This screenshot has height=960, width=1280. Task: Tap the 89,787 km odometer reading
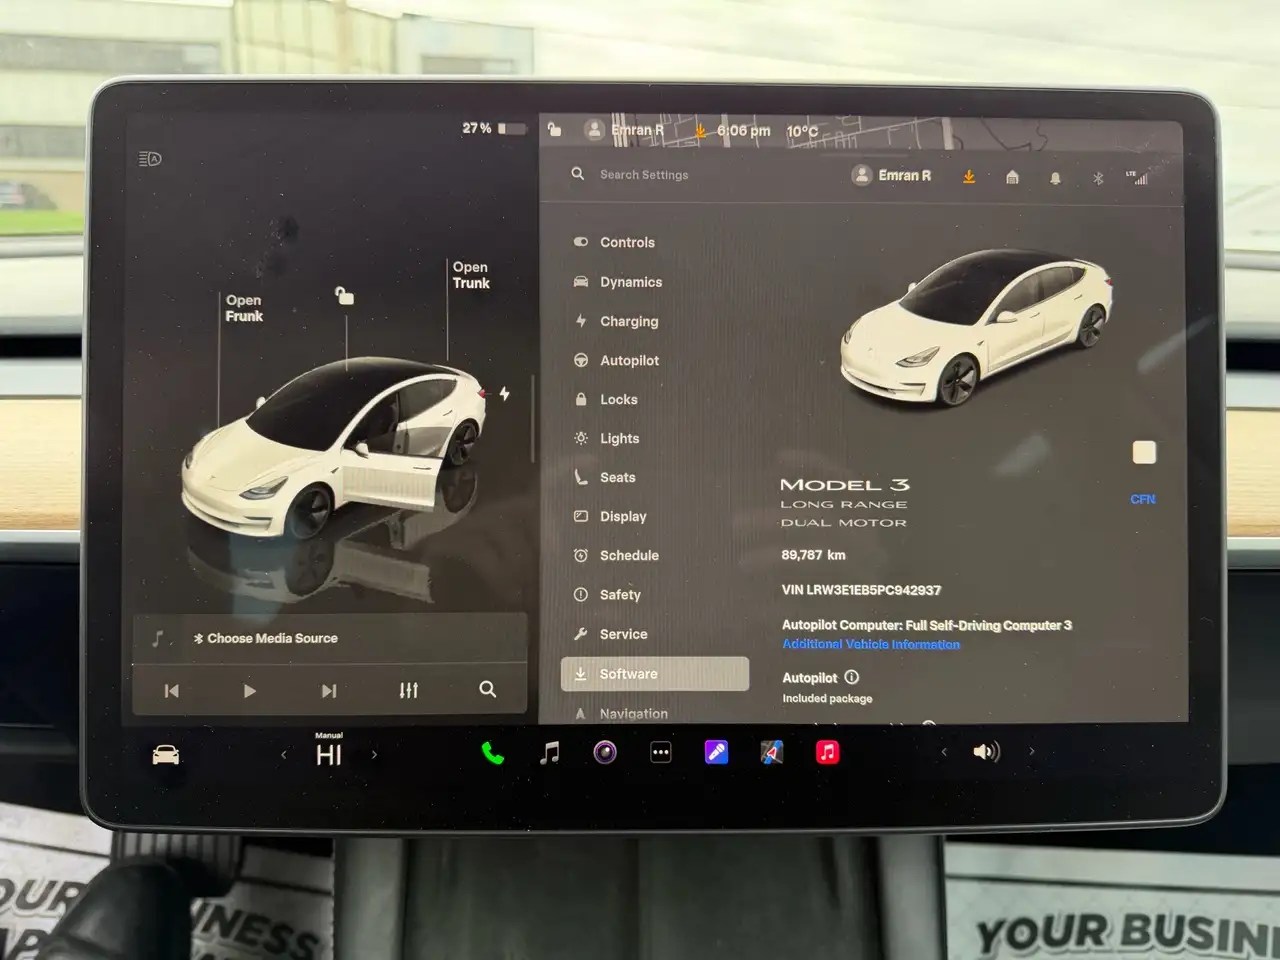813,555
